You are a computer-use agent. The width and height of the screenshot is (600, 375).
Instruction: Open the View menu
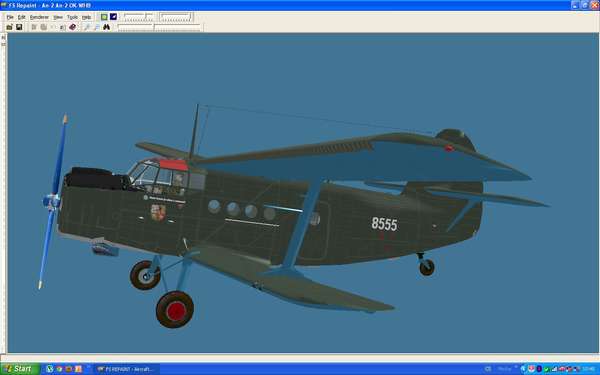coord(58,17)
